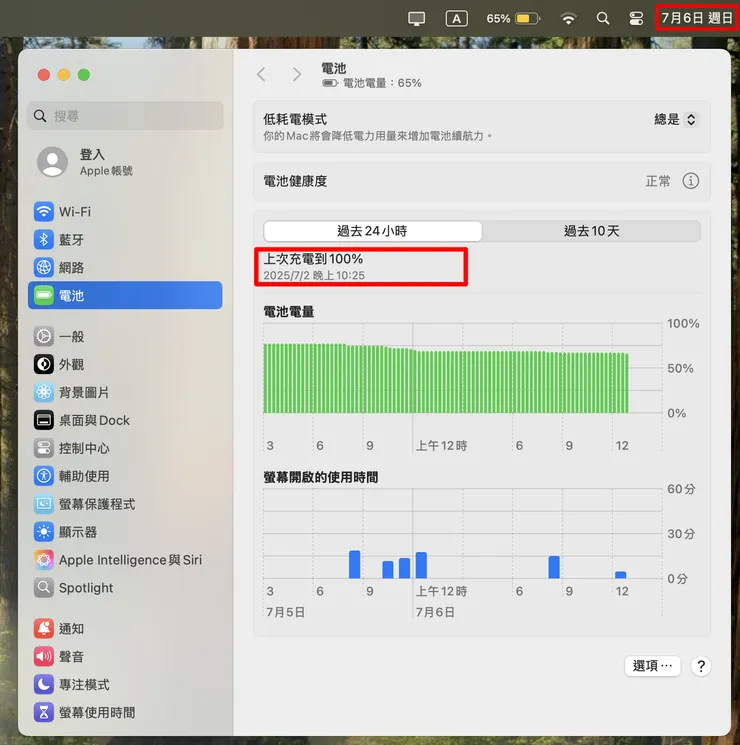Click the 搜尋 search field
The image size is (740, 745).
(x=125, y=115)
